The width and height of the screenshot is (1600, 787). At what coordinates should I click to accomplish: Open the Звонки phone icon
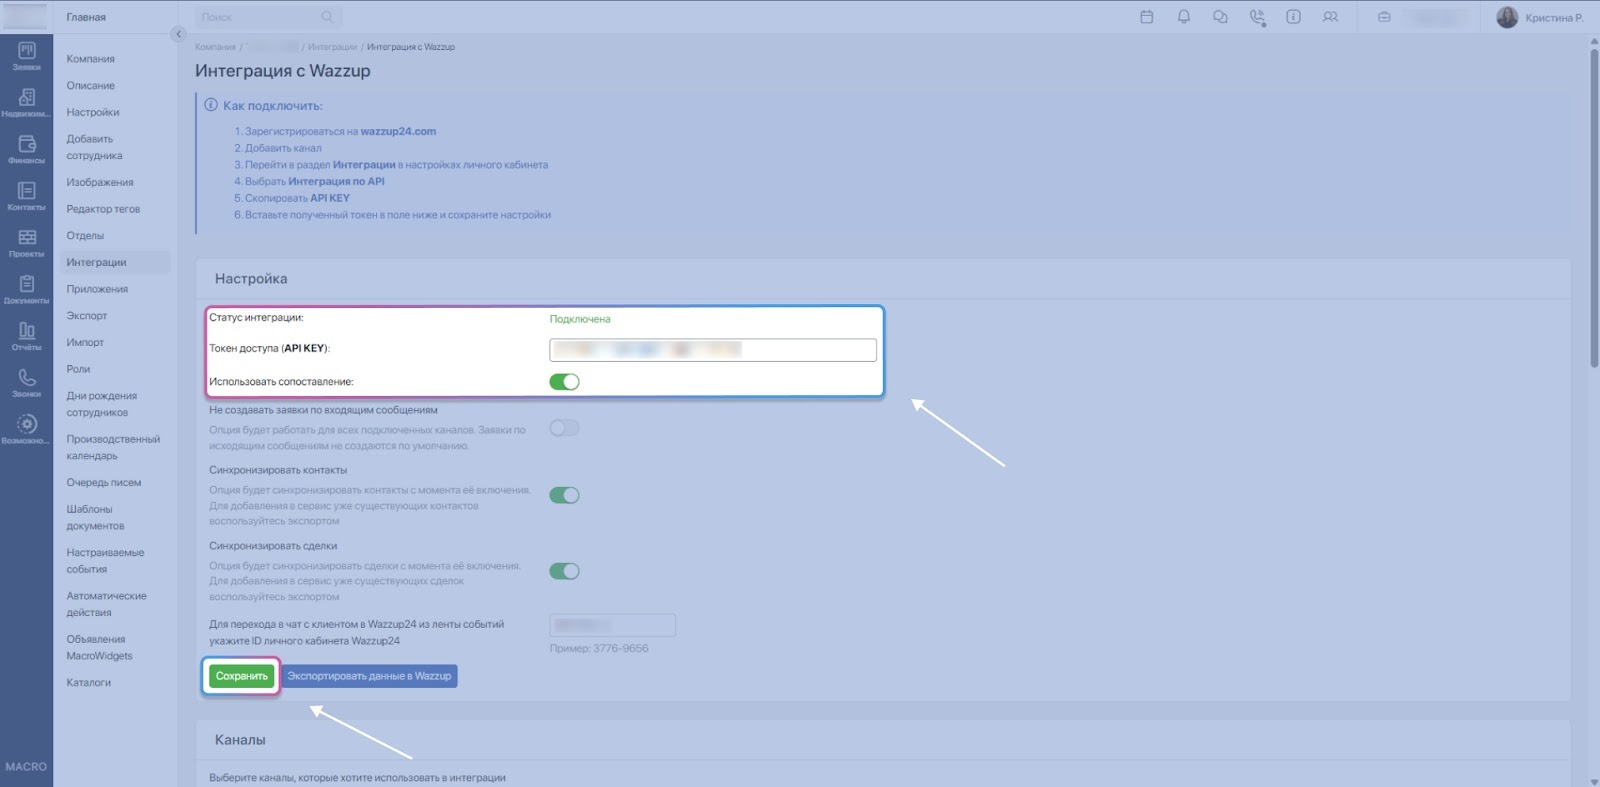pos(26,382)
